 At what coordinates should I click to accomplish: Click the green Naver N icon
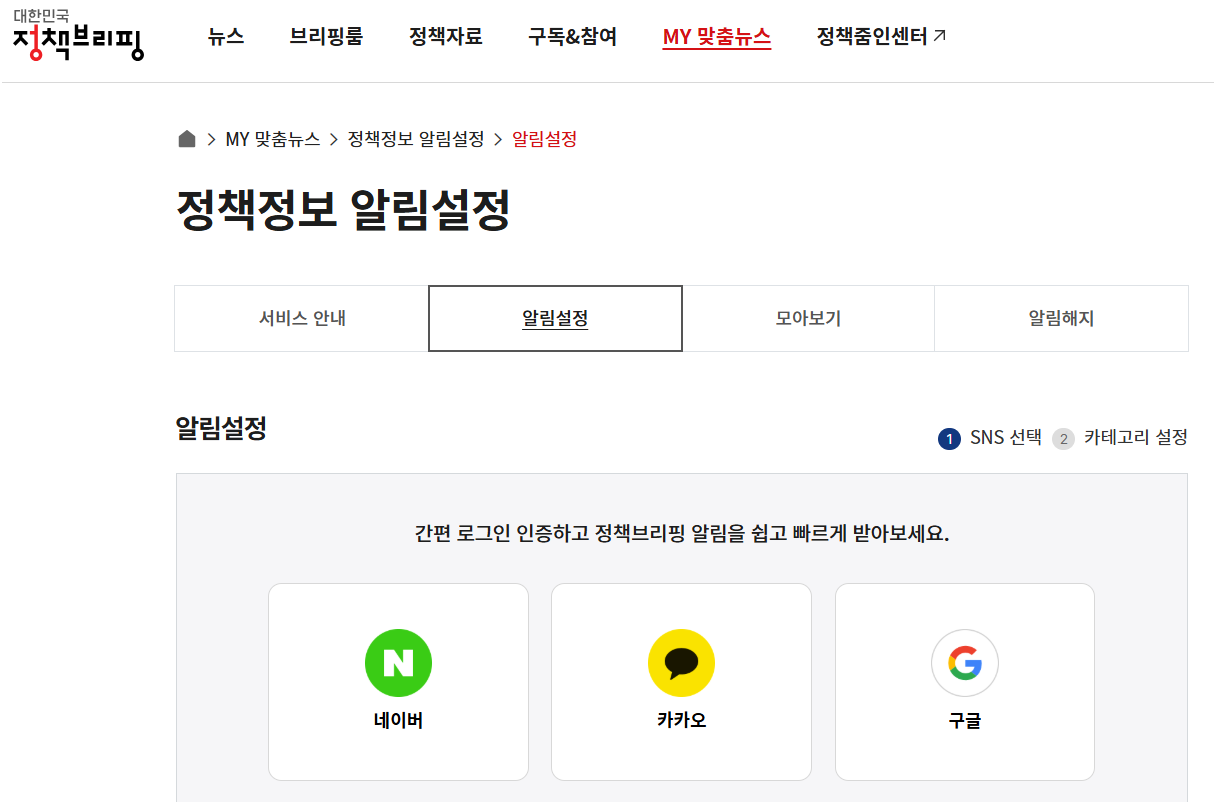[398, 663]
